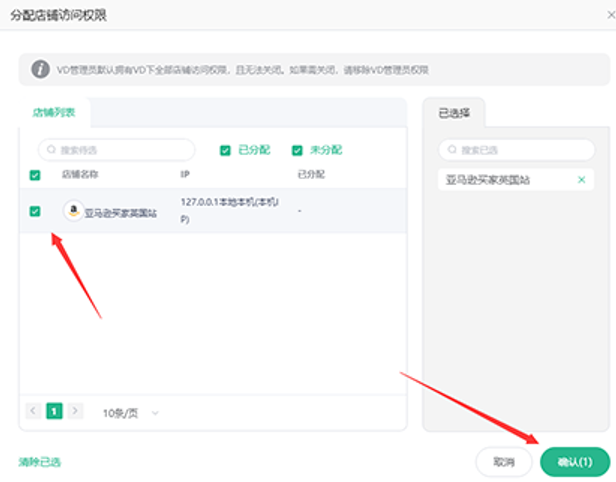Image resolution: width=616 pixels, height=482 pixels.
Task: Select page 1 in pagination
Action: coord(54,411)
